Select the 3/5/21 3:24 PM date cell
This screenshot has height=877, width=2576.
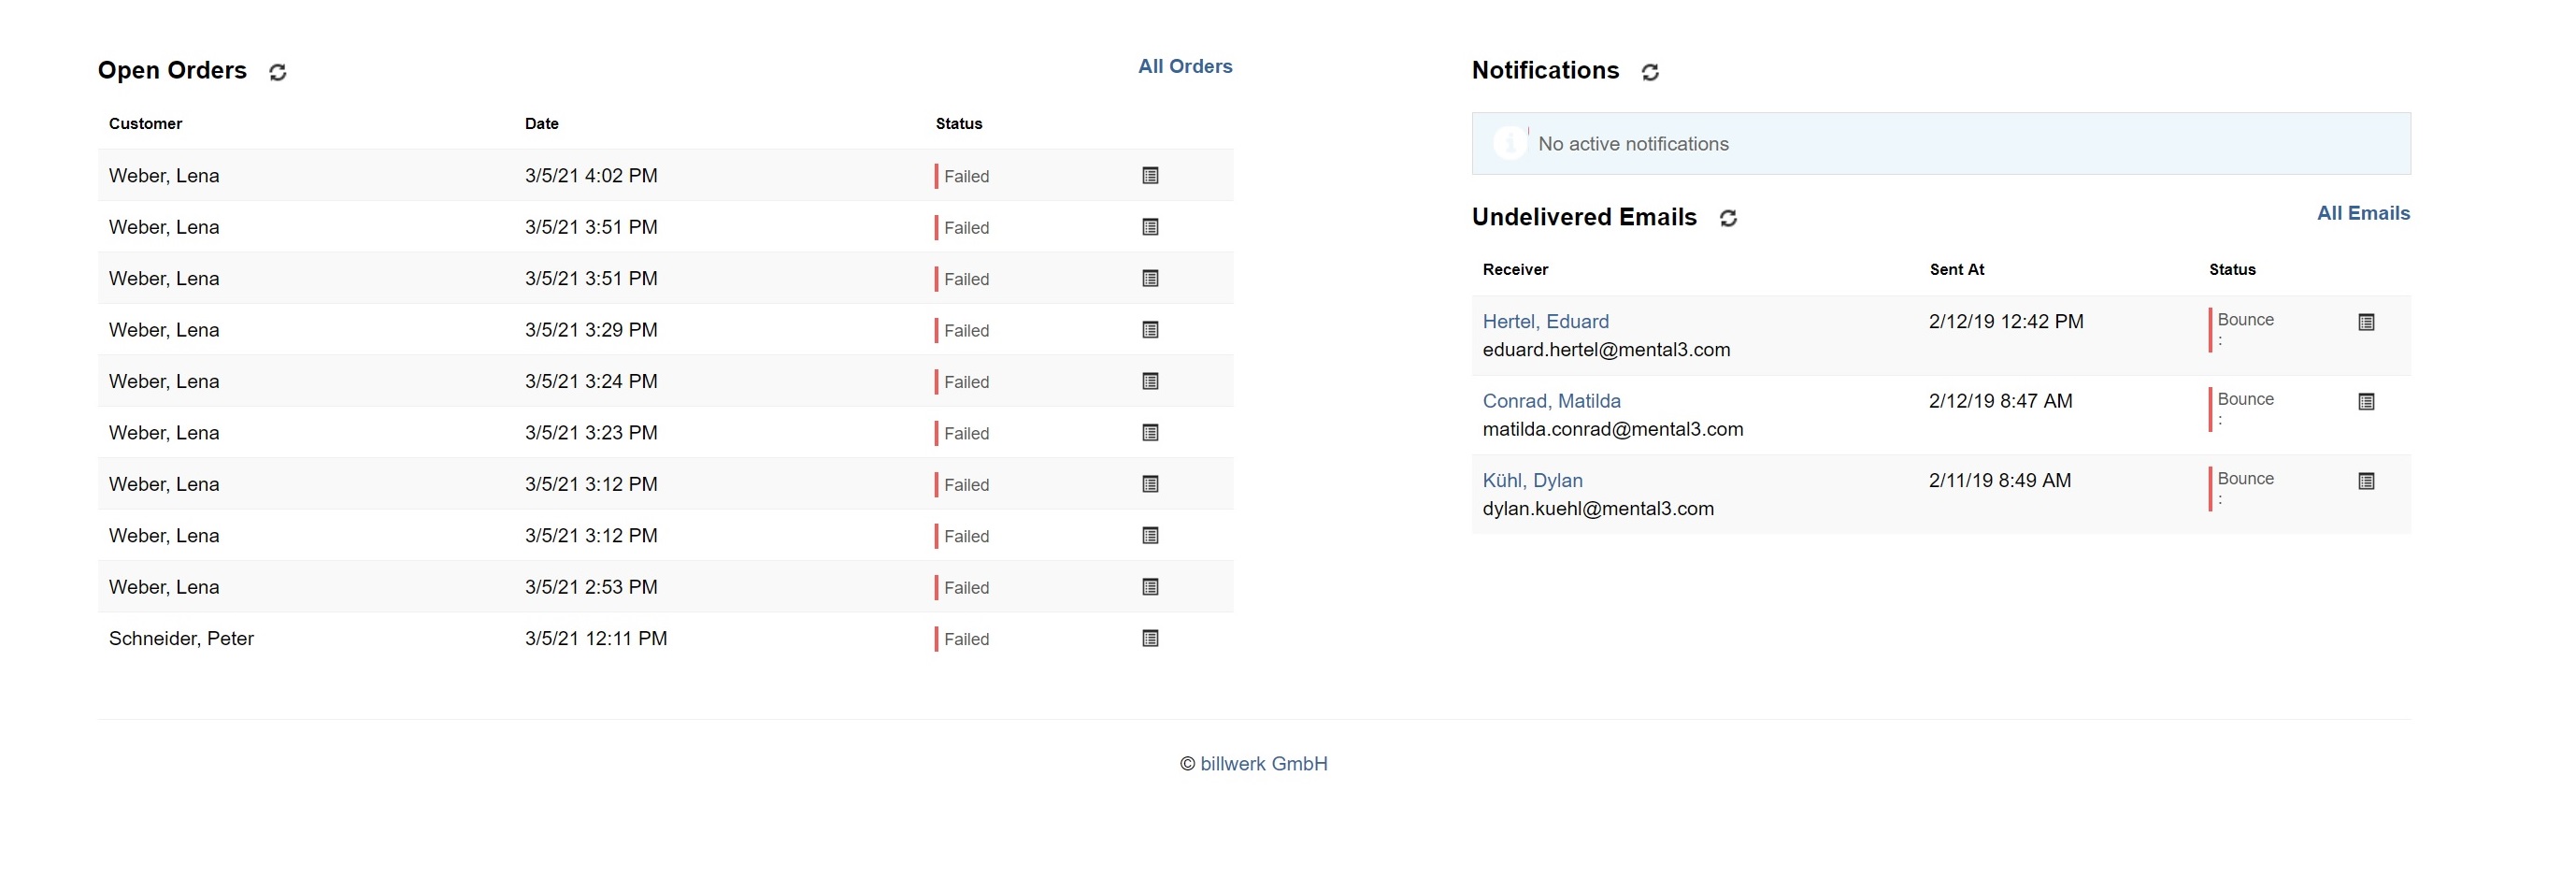(591, 381)
